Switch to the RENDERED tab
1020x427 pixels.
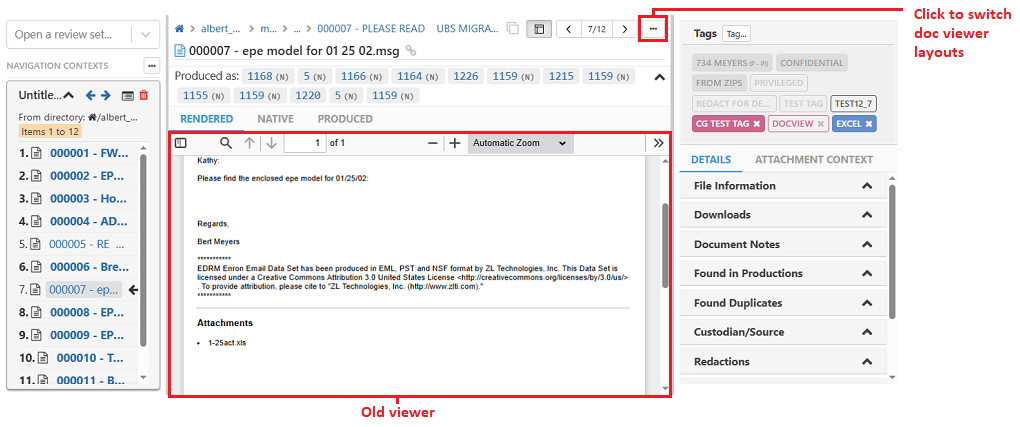point(207,119)
